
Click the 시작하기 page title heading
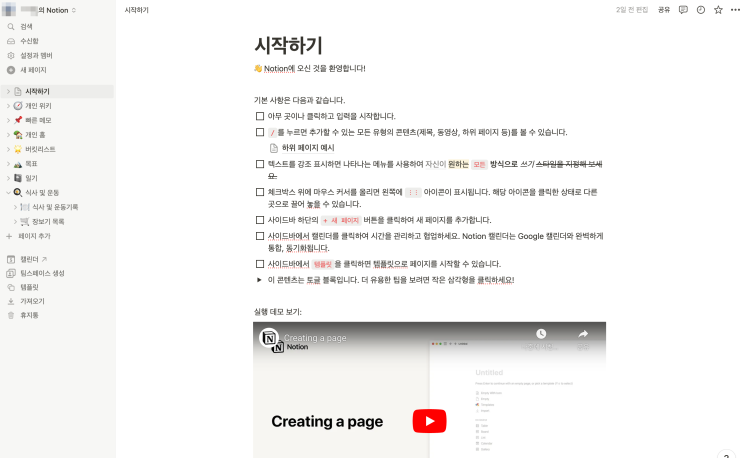pos(288,45)
